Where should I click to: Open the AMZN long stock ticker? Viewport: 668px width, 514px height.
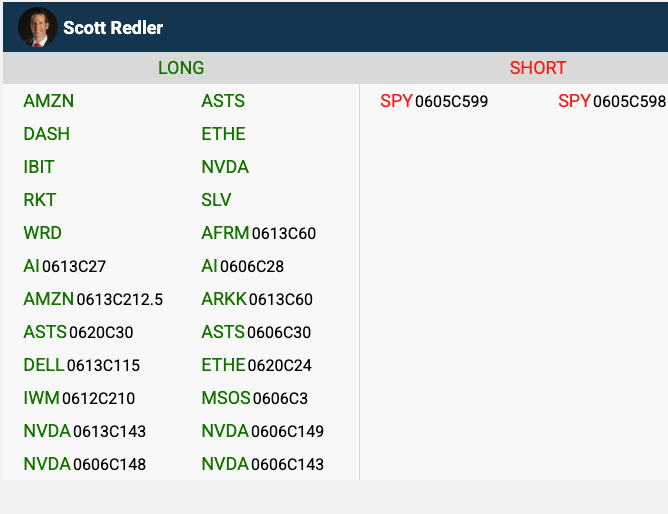click(49, 101)
